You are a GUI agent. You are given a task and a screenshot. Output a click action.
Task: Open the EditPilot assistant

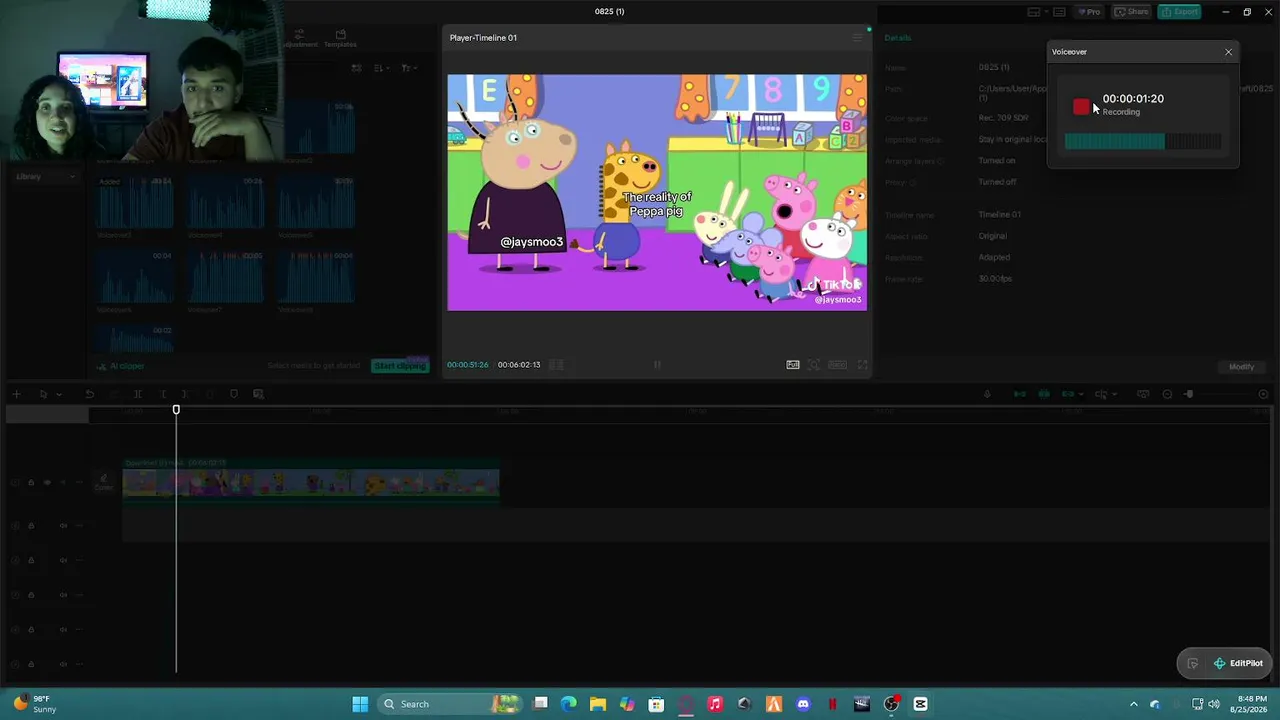point(1238,663)
